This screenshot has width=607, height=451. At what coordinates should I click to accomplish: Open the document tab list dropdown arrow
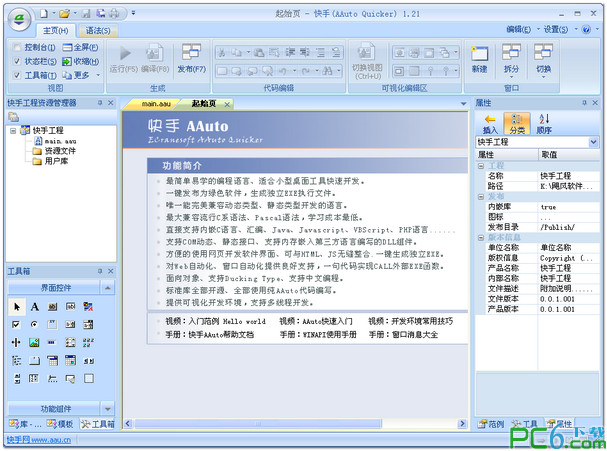coord(463,104)
